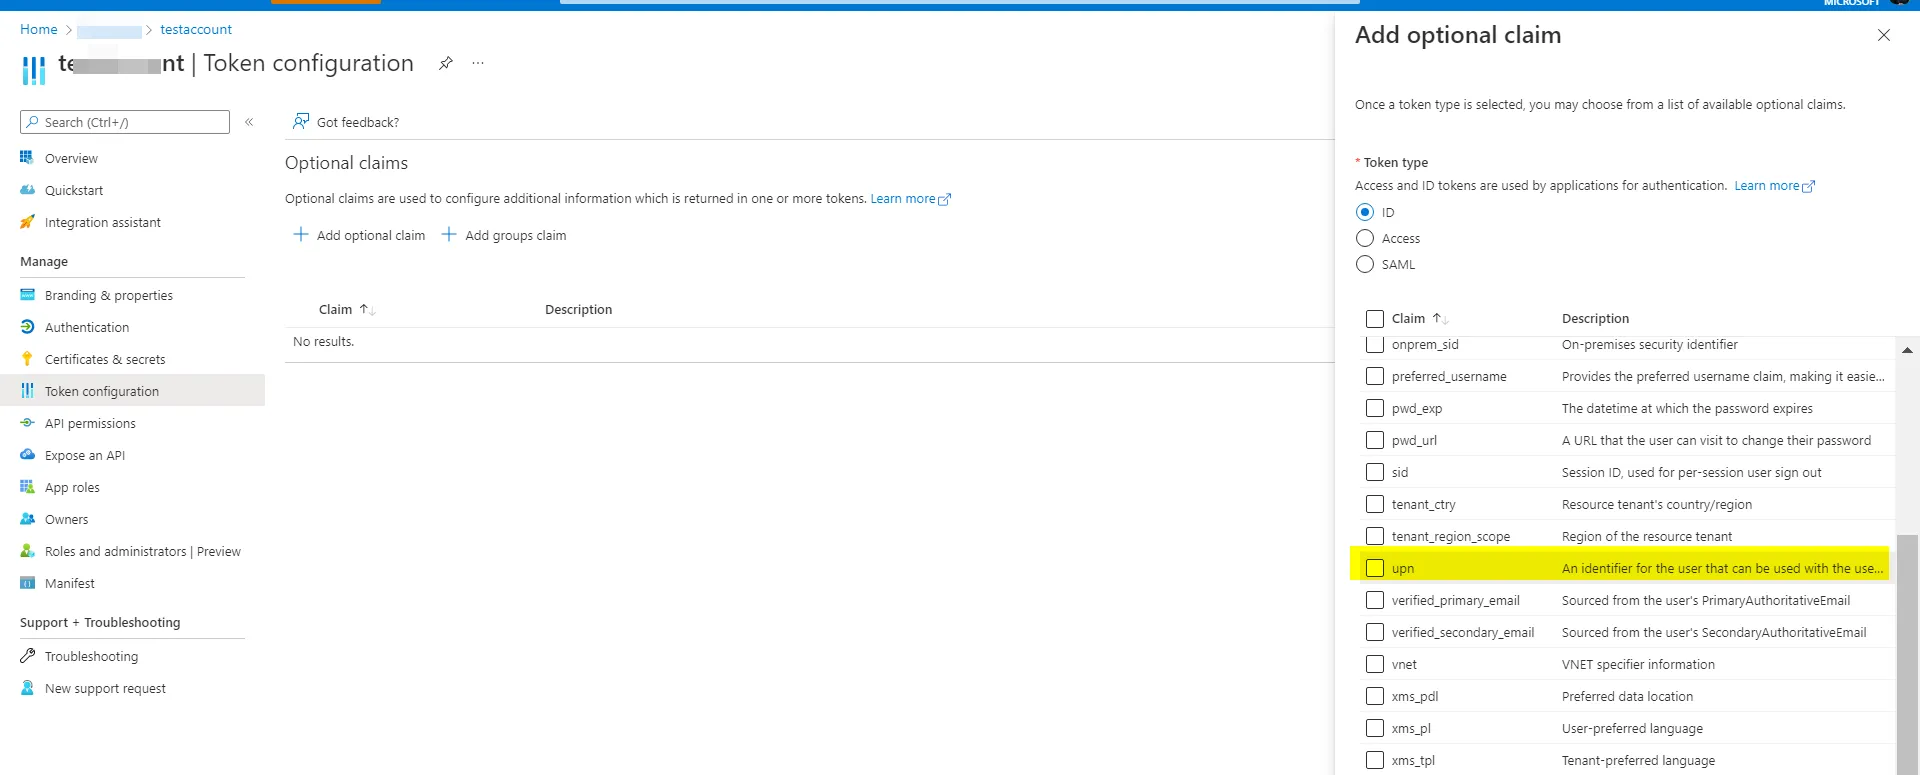Select the SAML token type
The image size is (1920, 775).
(1365, 264)
